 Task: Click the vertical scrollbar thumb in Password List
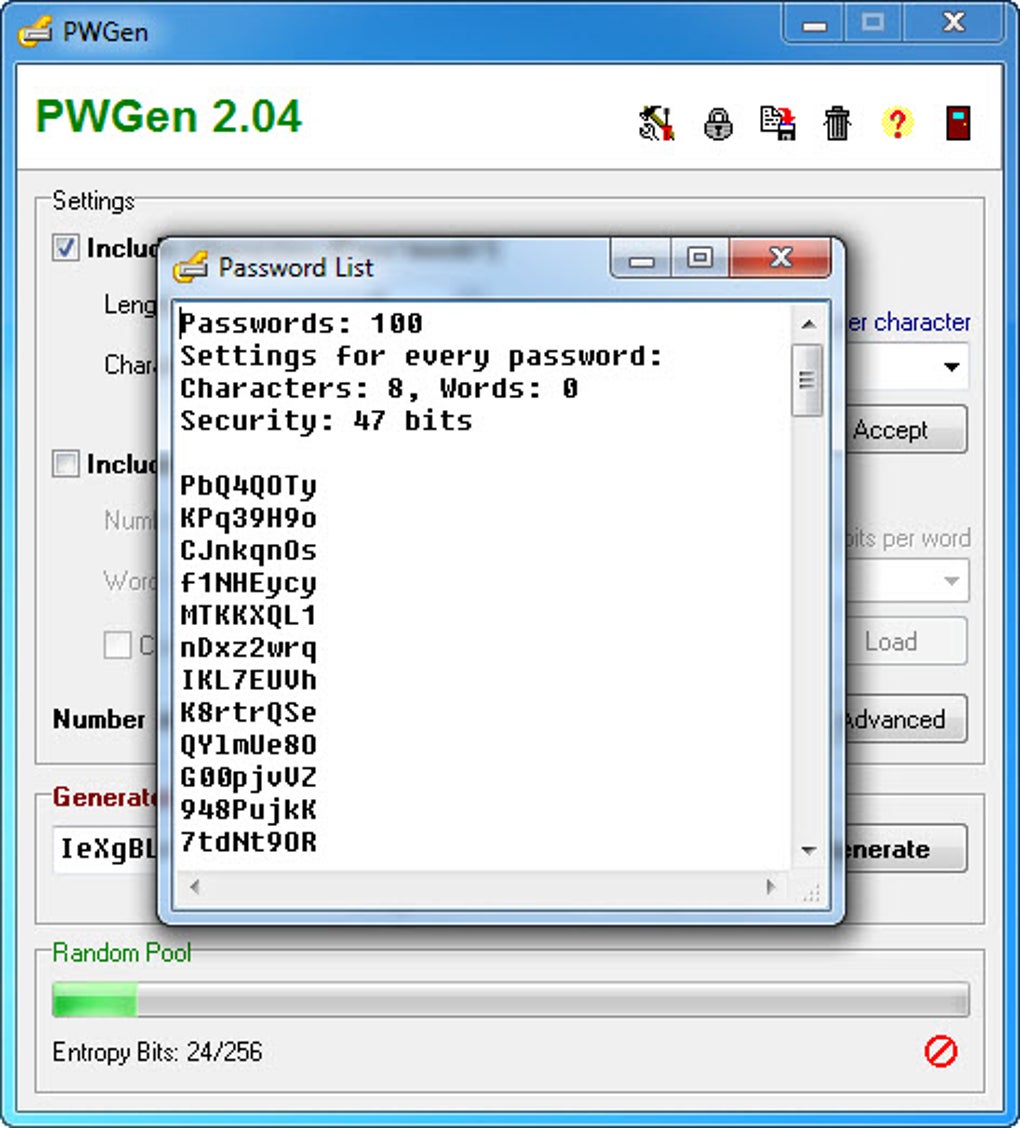(x=807, y=380)
